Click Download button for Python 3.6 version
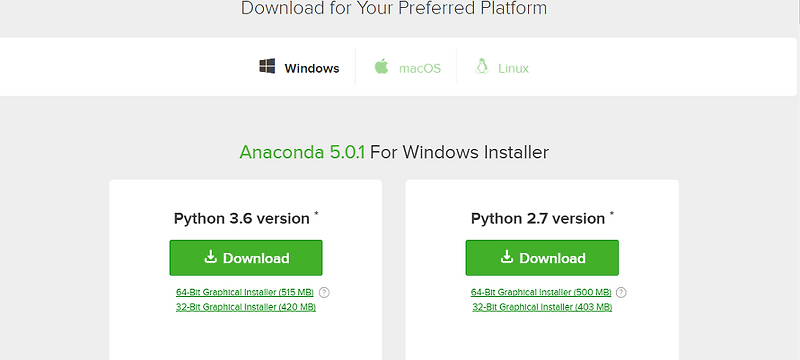 246,258
